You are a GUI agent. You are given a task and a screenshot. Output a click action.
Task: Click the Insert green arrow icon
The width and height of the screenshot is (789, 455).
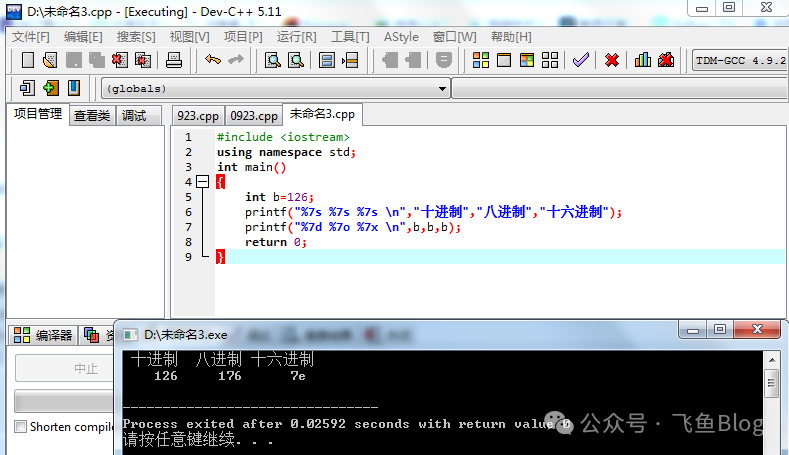click(x=50, y=88)
